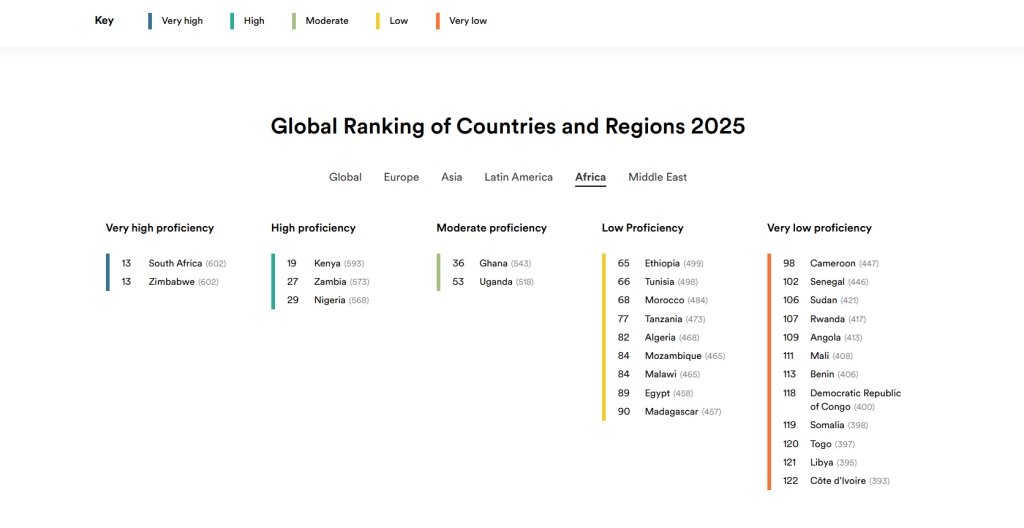Select Ghana in Moderate proficiency list
This screenshot has height=528, width=1024.
(493, 263)
